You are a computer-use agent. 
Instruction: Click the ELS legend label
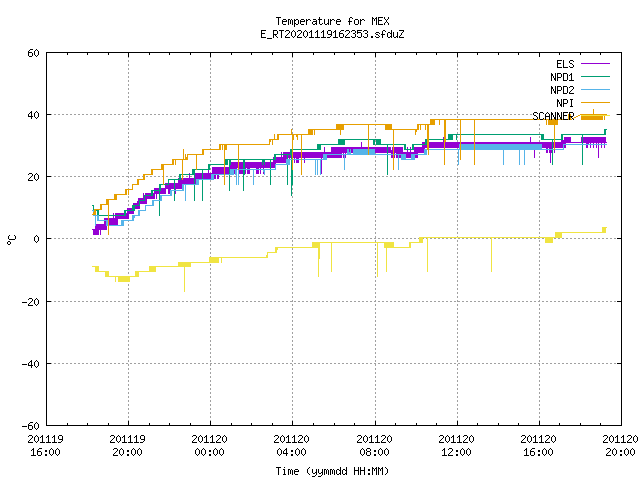coord(565,64)
